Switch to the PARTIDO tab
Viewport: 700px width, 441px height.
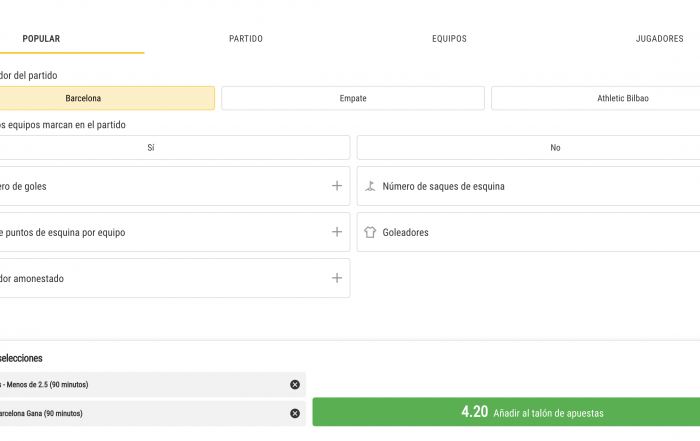[246, 39]
